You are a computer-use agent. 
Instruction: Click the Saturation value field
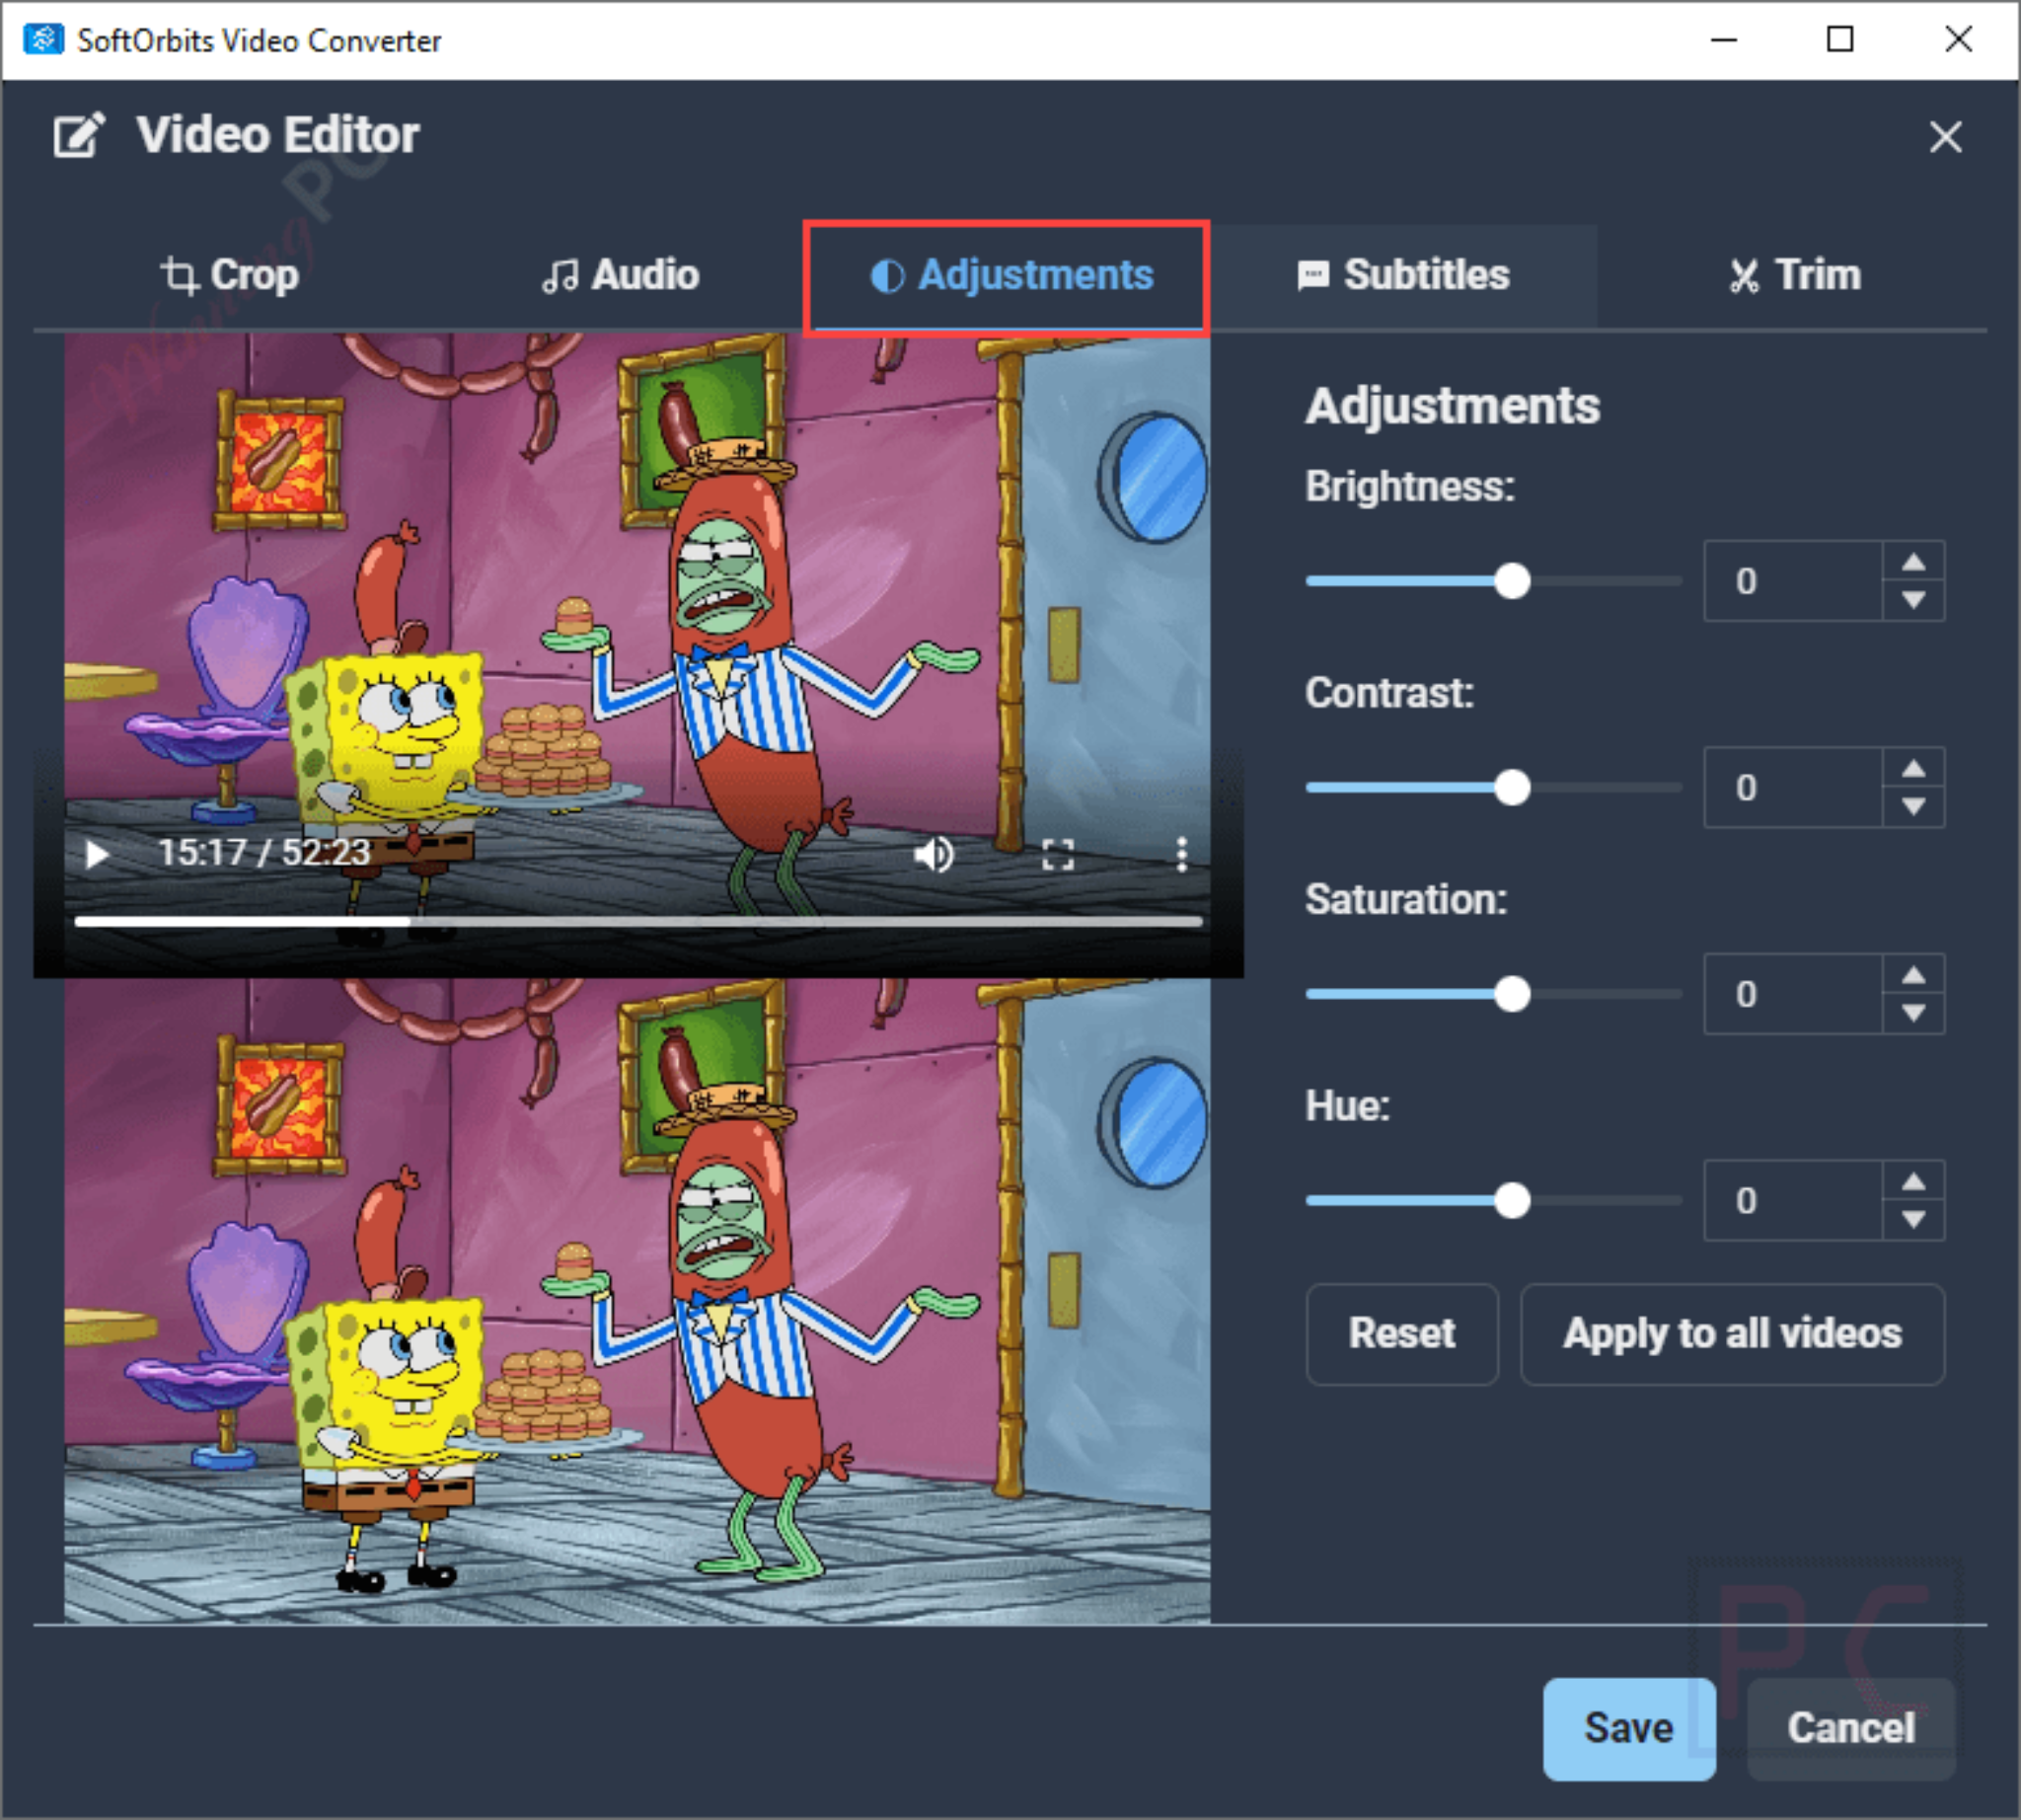1794,995
